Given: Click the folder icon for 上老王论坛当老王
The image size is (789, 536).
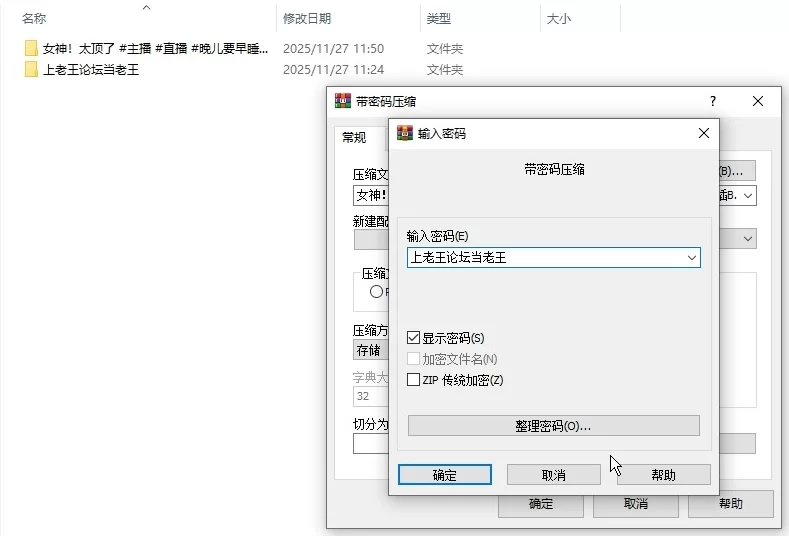Looking at the screenshot, I should (x=31, y=70).
